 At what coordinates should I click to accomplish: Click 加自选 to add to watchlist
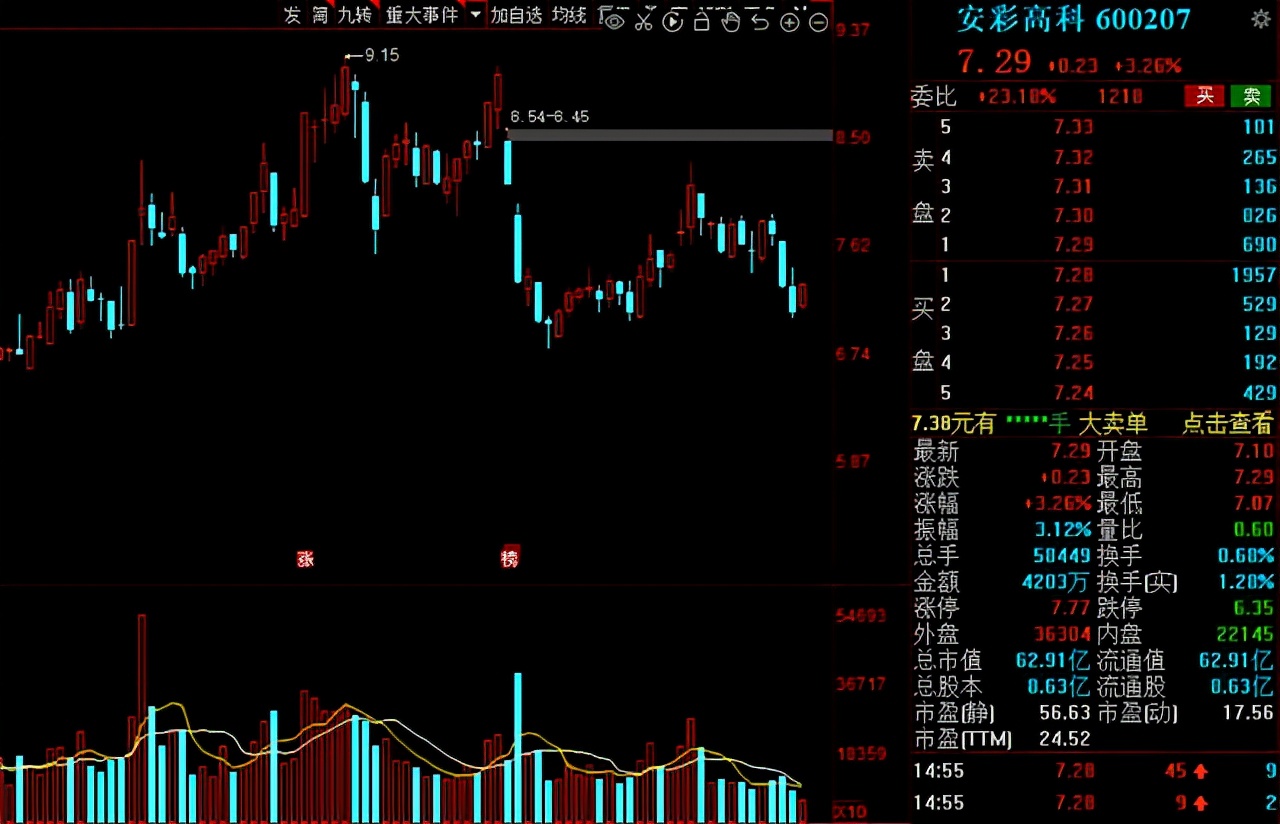click(x=516, y=15)
